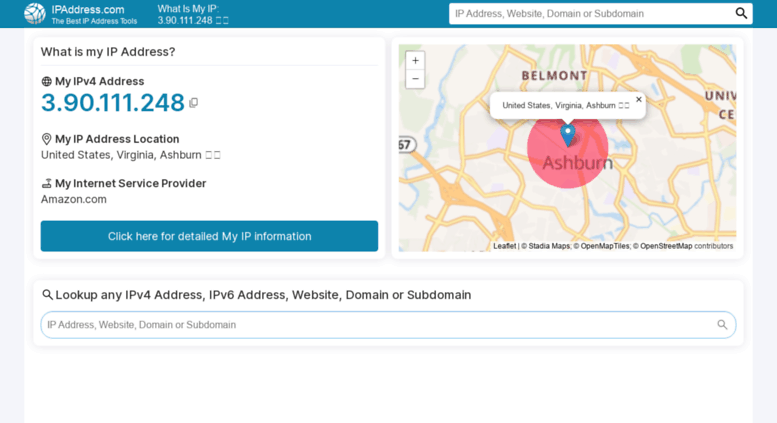Open the OpenStreetMap attribution link
The image size is (777, 423).
pos(666,246)
